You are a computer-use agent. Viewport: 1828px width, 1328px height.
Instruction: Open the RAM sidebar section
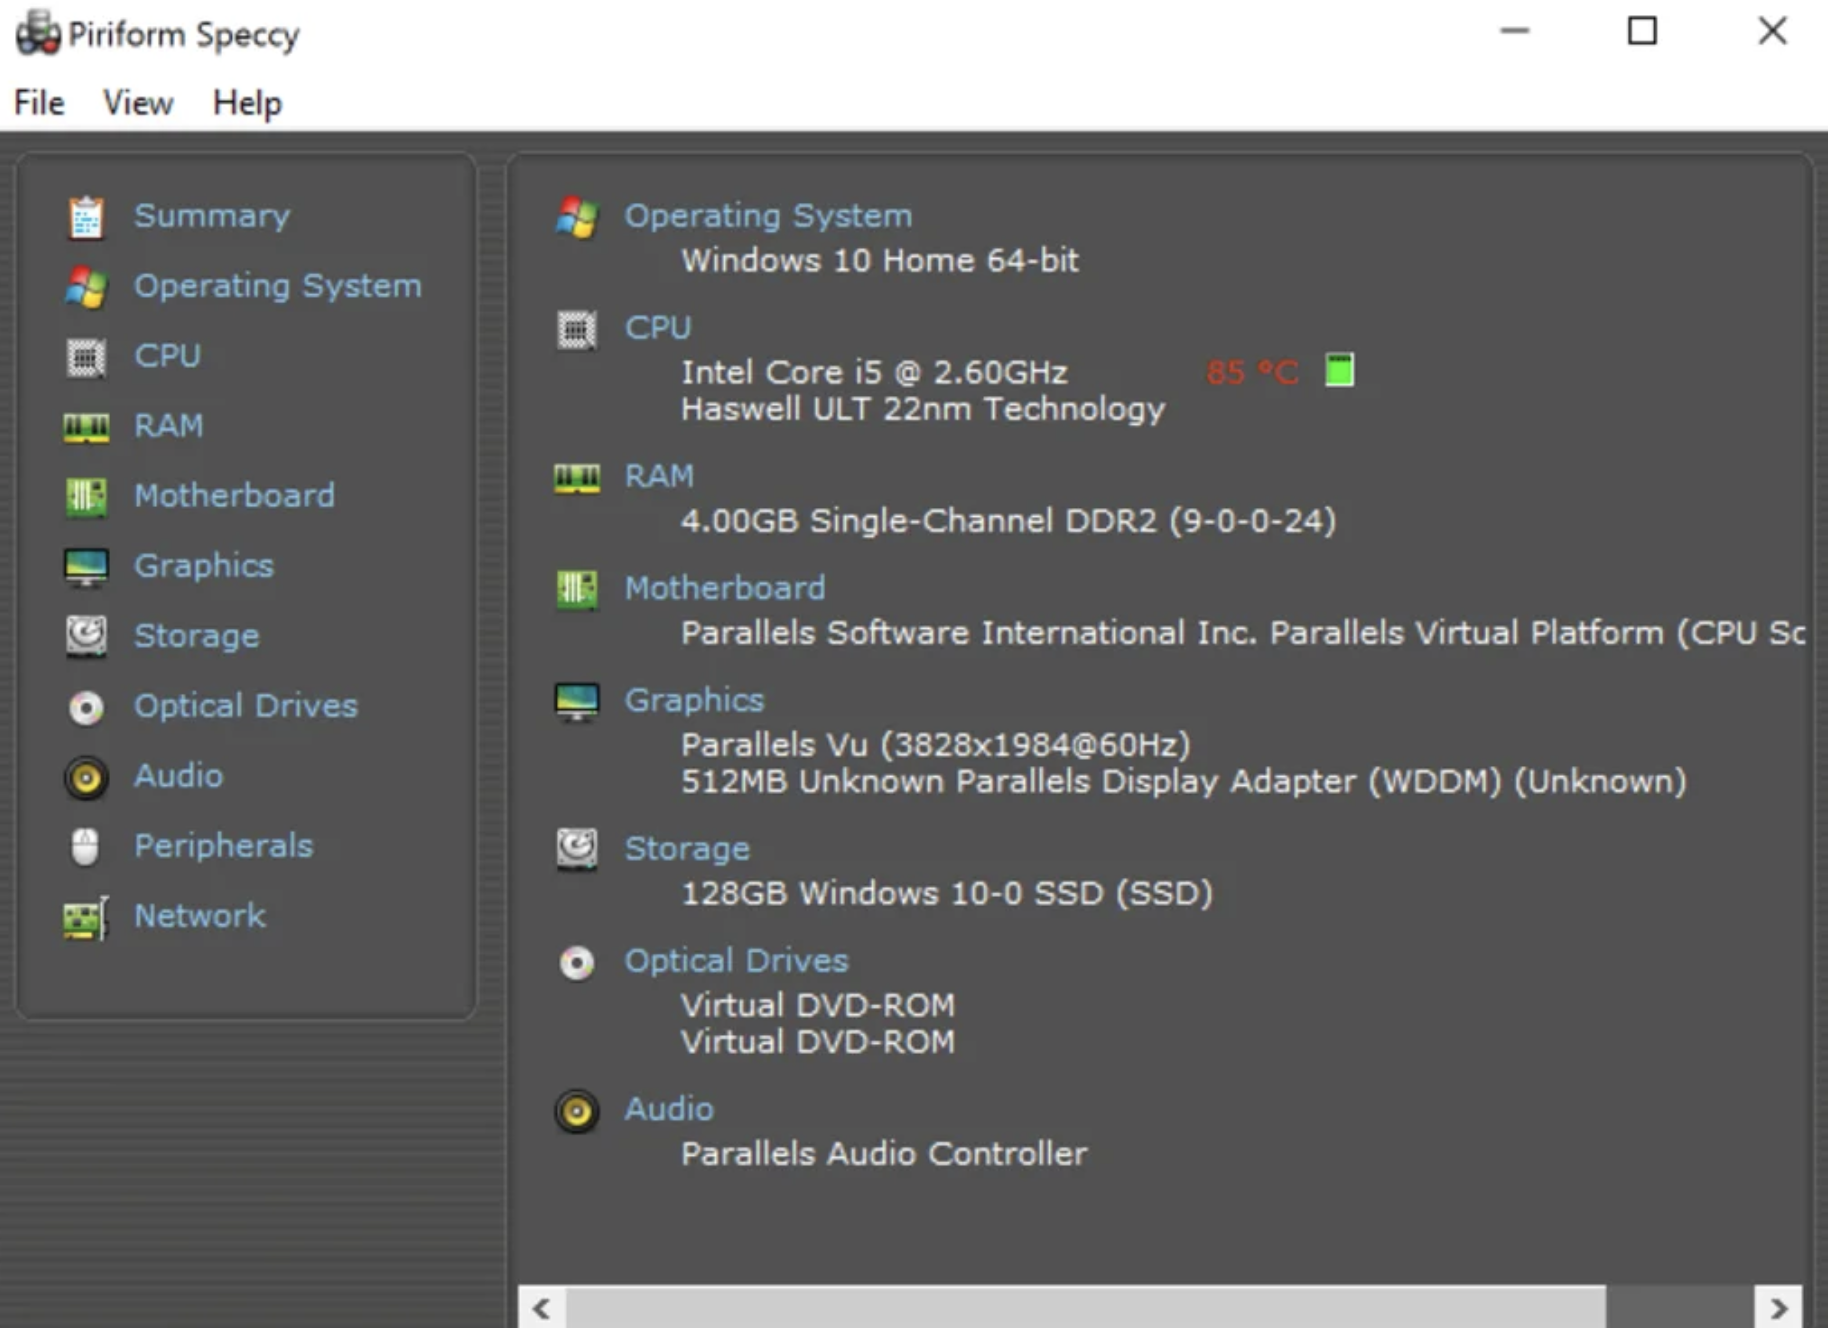click(x=169, y=426)
